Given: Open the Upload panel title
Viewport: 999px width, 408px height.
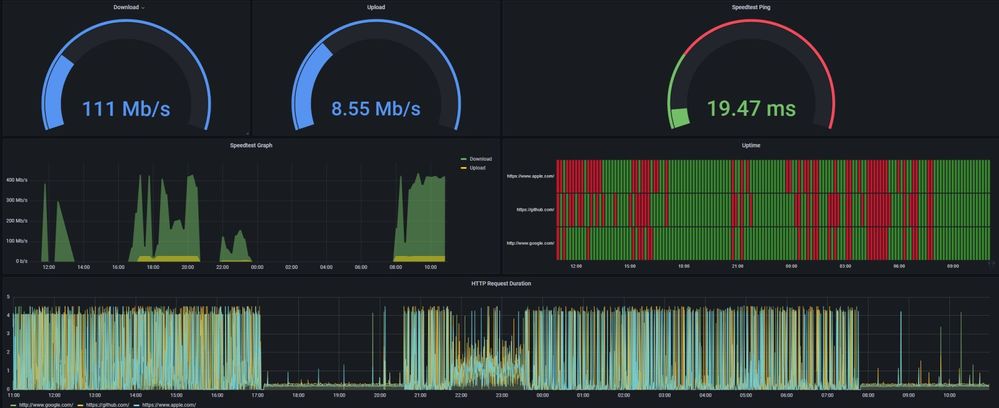Looking at the screenshot, I should [x=377, y=7].
